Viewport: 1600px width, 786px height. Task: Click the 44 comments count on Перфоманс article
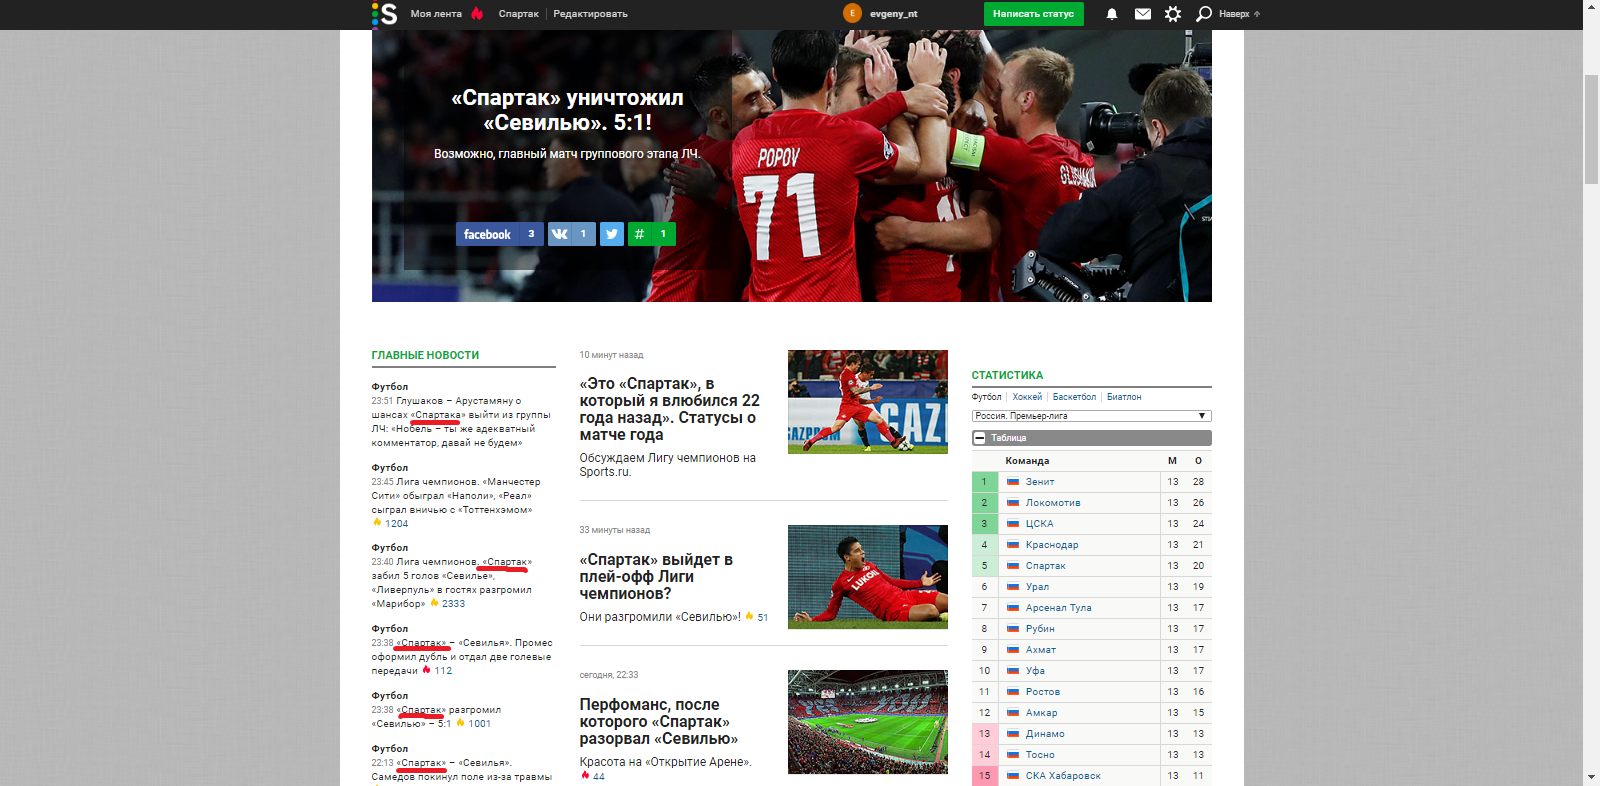592,776
